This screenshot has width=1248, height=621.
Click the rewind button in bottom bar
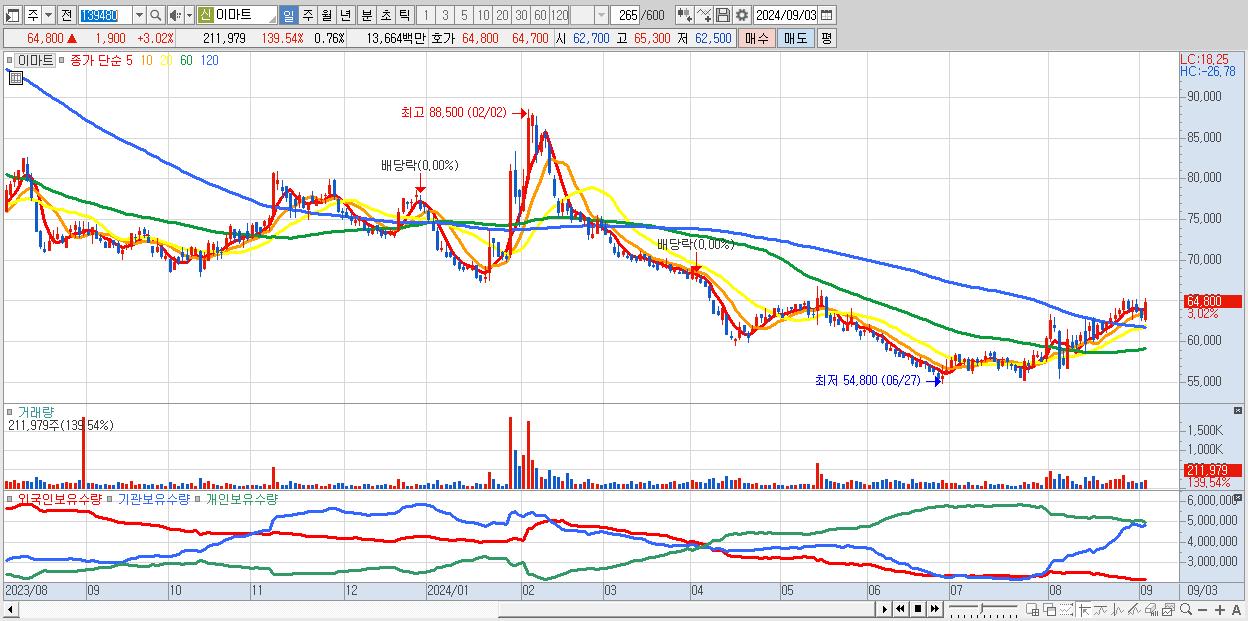(900, 609)
